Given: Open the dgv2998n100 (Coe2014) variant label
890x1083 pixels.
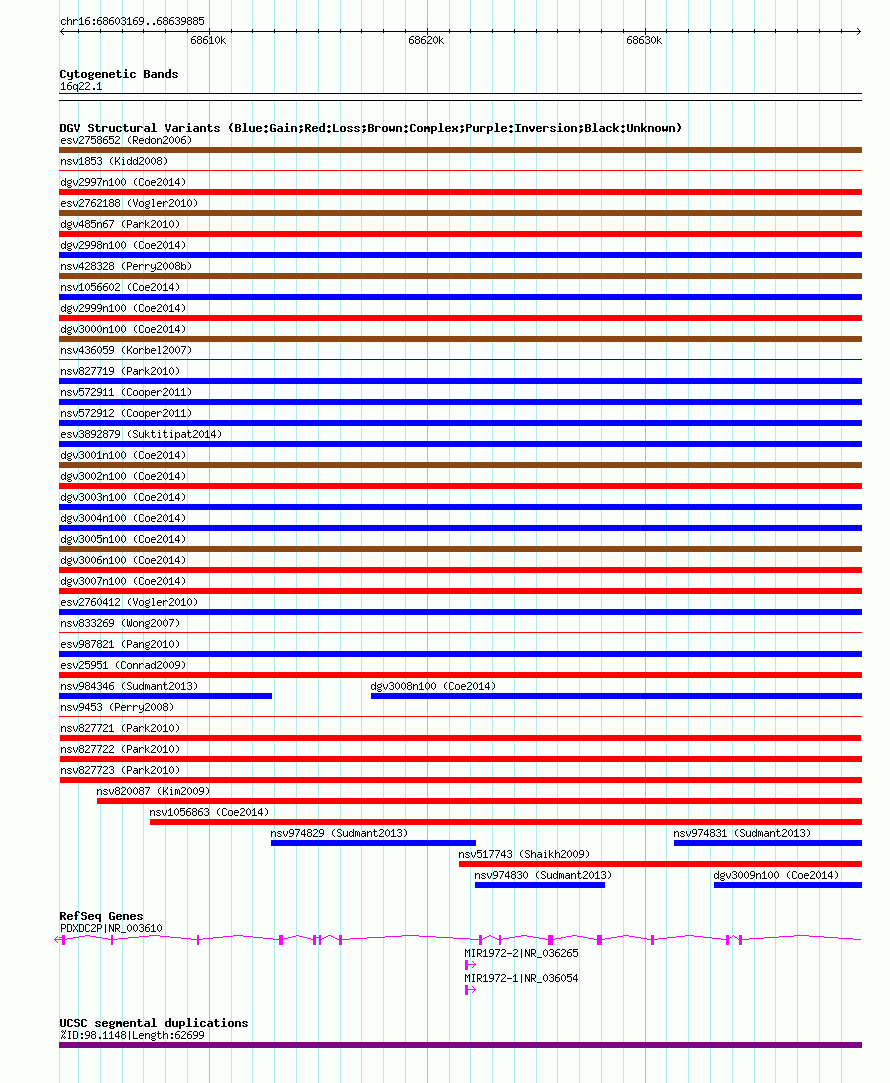Looking at the screenshot, I should click(x=123, y=245).
